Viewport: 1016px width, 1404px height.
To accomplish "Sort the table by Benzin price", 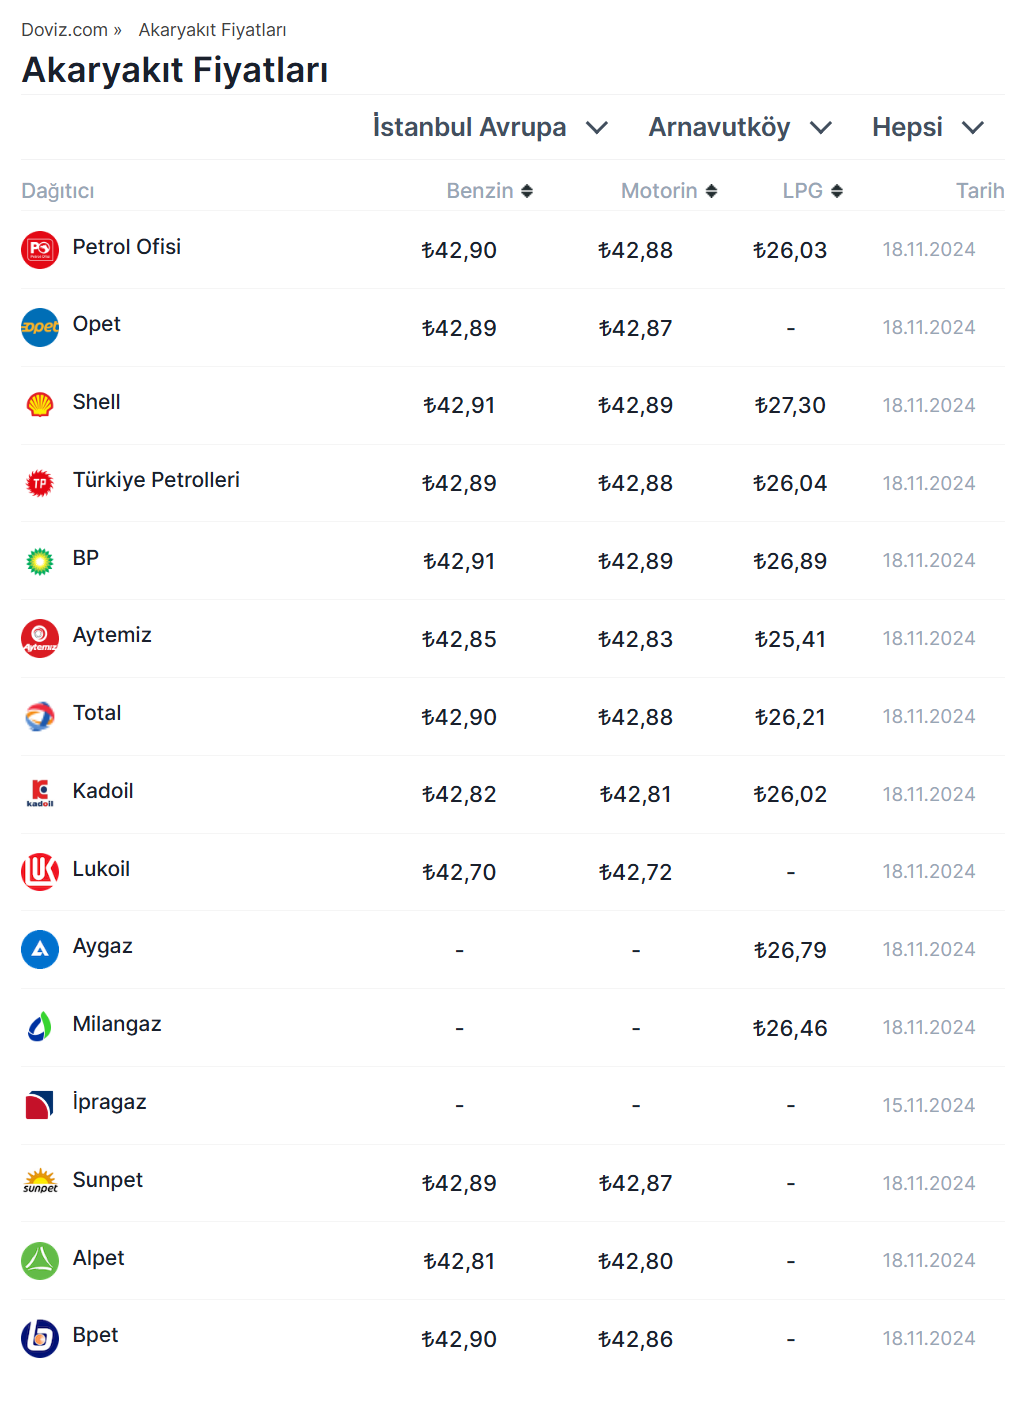I will coord(490,191).
